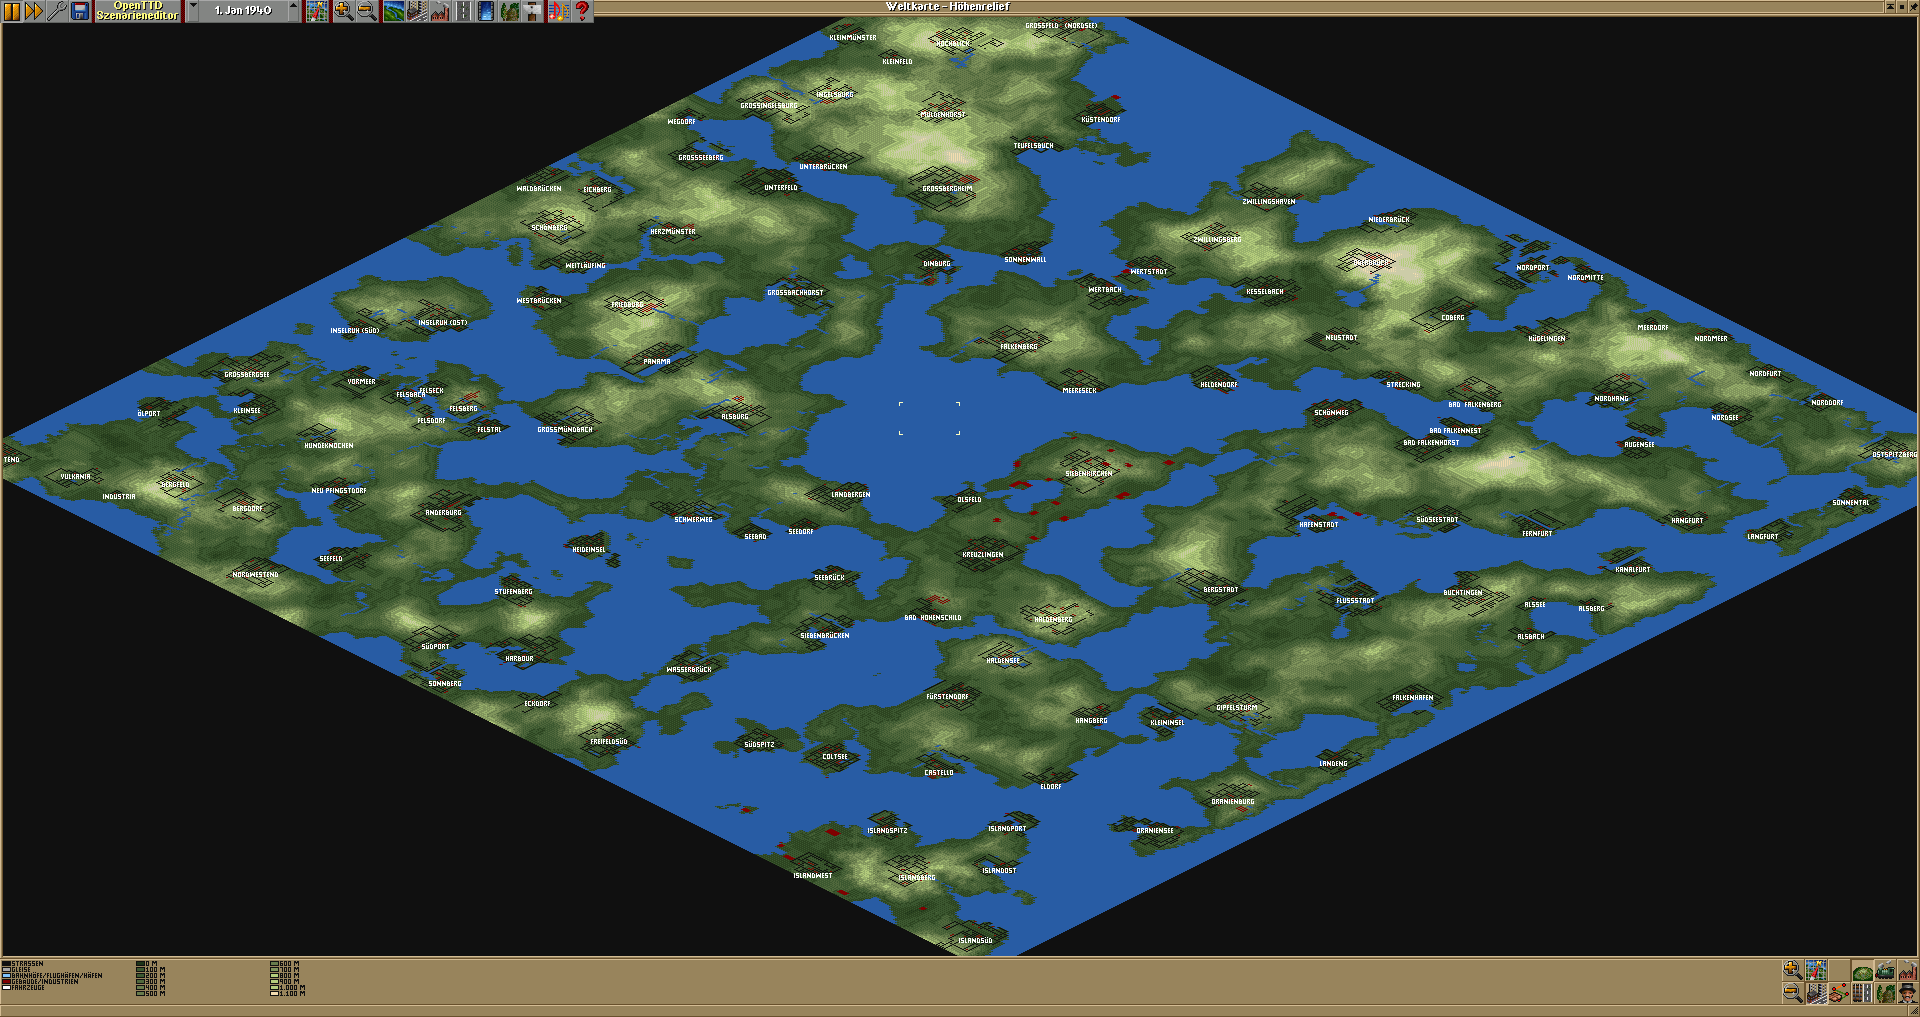Open the landscape generation tool
Viewport: 1920px width, 1017px height.
[x=393, y=11]
